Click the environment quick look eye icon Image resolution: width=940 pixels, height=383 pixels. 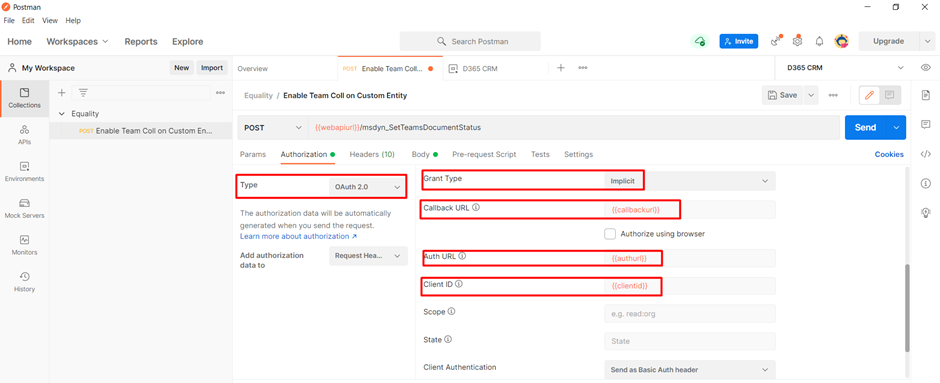(926, 68)
